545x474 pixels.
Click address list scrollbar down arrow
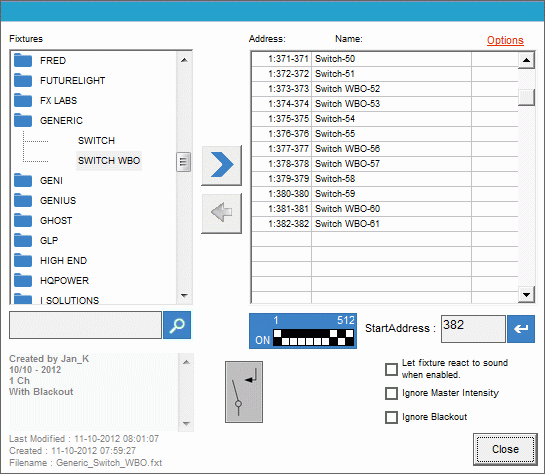click(526, 295)
